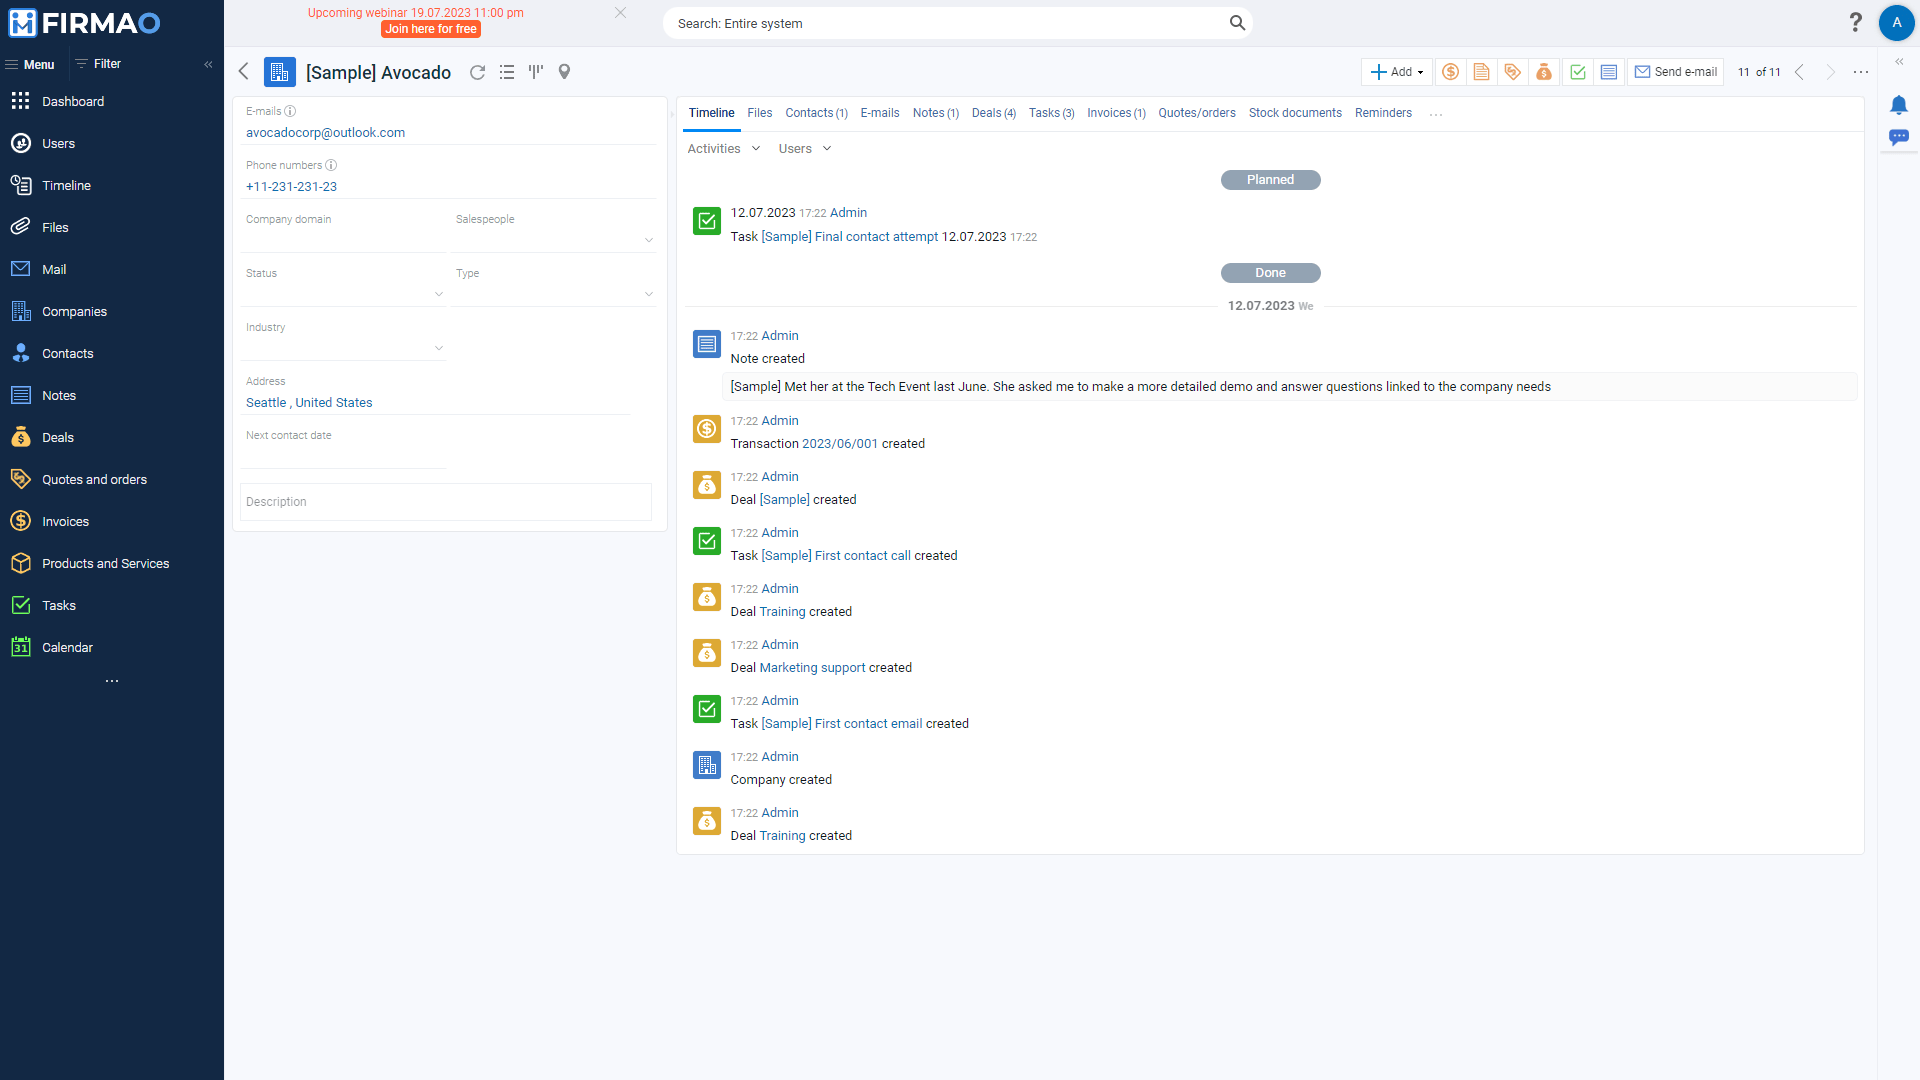The image size is (1920, 1080).
Task: Expand the Activities filter dropdown
Action: point(723,148)
